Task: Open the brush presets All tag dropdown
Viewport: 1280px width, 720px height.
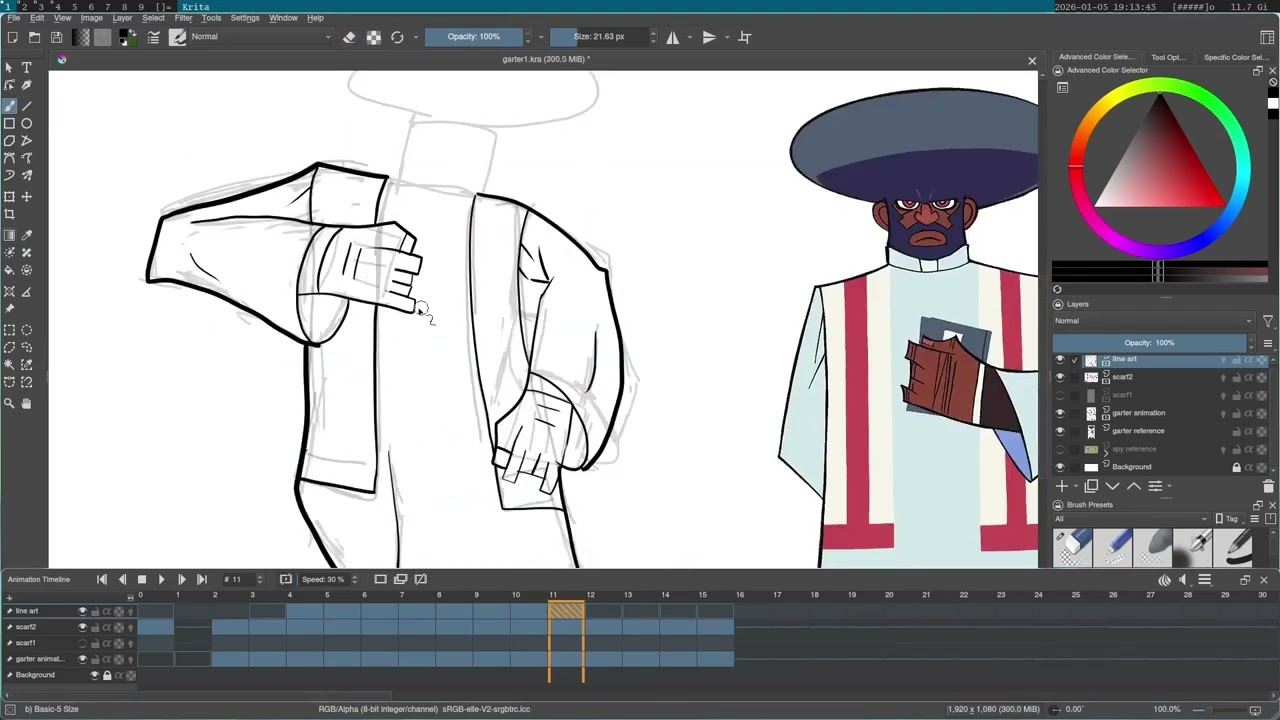Action: 1130,519
